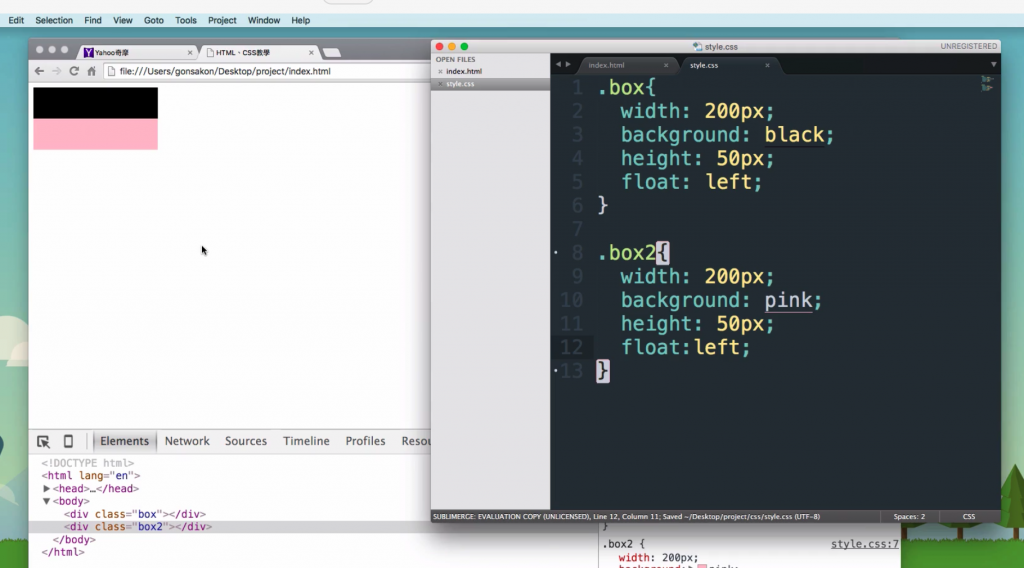Screen dimensions: 1024x568
Task: Open the Window menu
Action: (264, 20)
